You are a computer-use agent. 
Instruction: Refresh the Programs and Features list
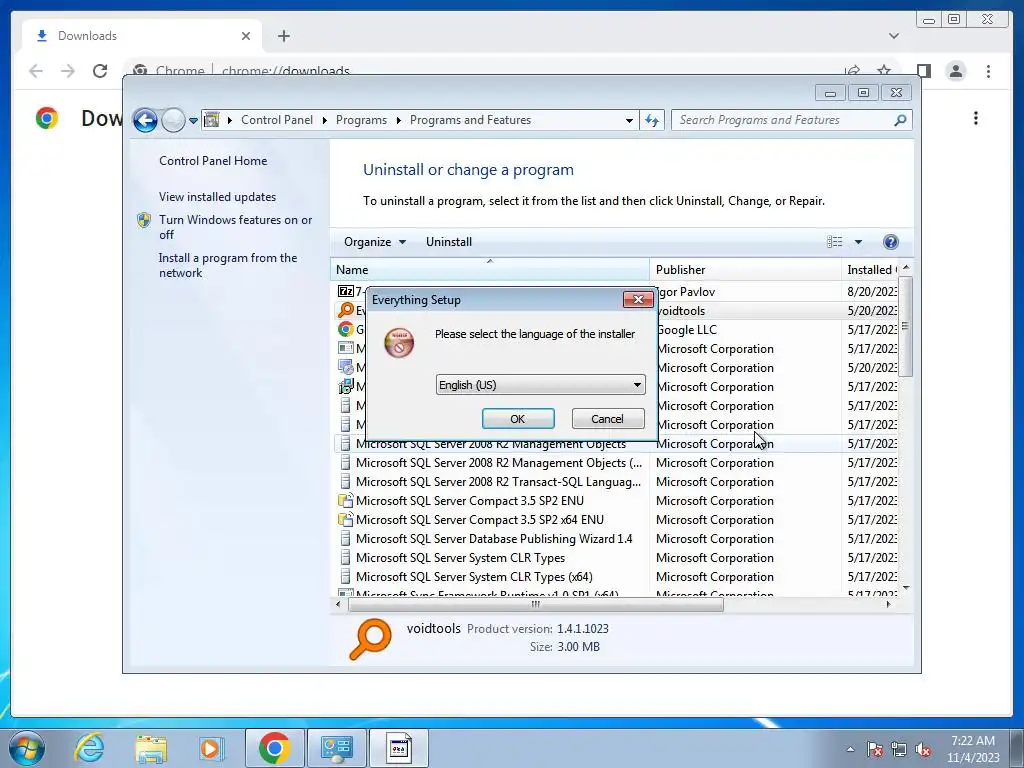point(652,120)
